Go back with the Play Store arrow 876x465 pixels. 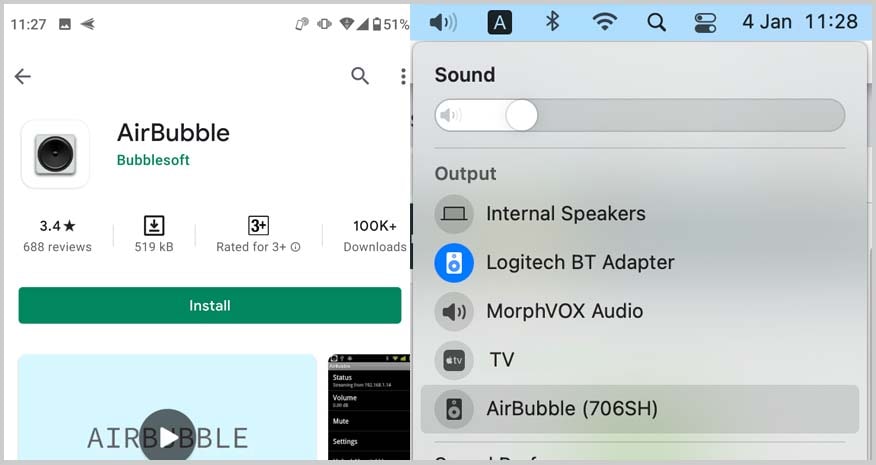(22, 76)
